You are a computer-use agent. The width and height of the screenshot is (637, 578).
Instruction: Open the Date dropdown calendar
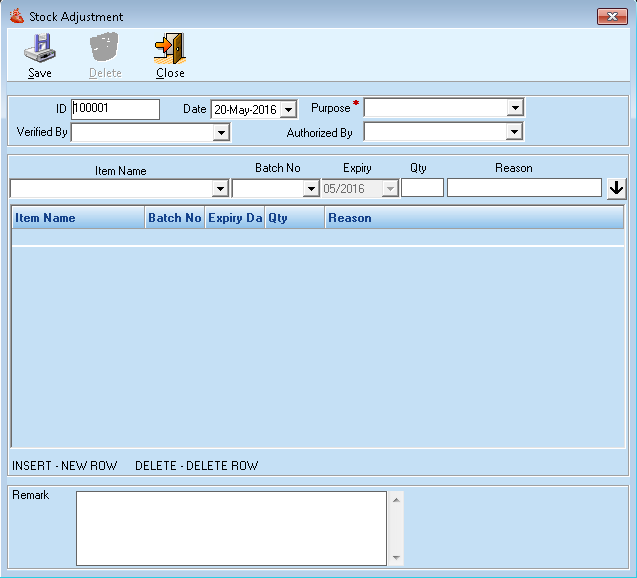(x=289, y=109)
